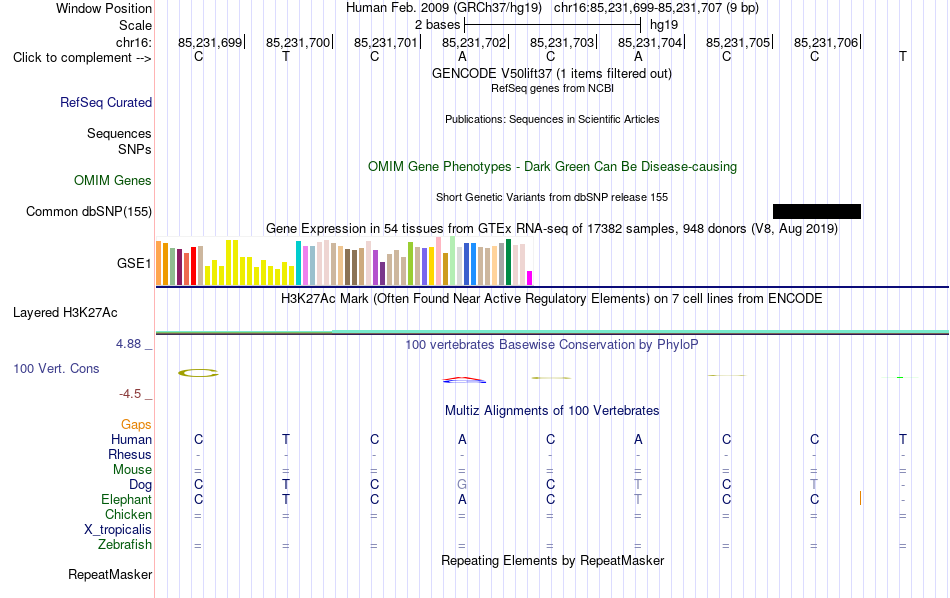Click ruler position label 85,231,701

[386, 42]
